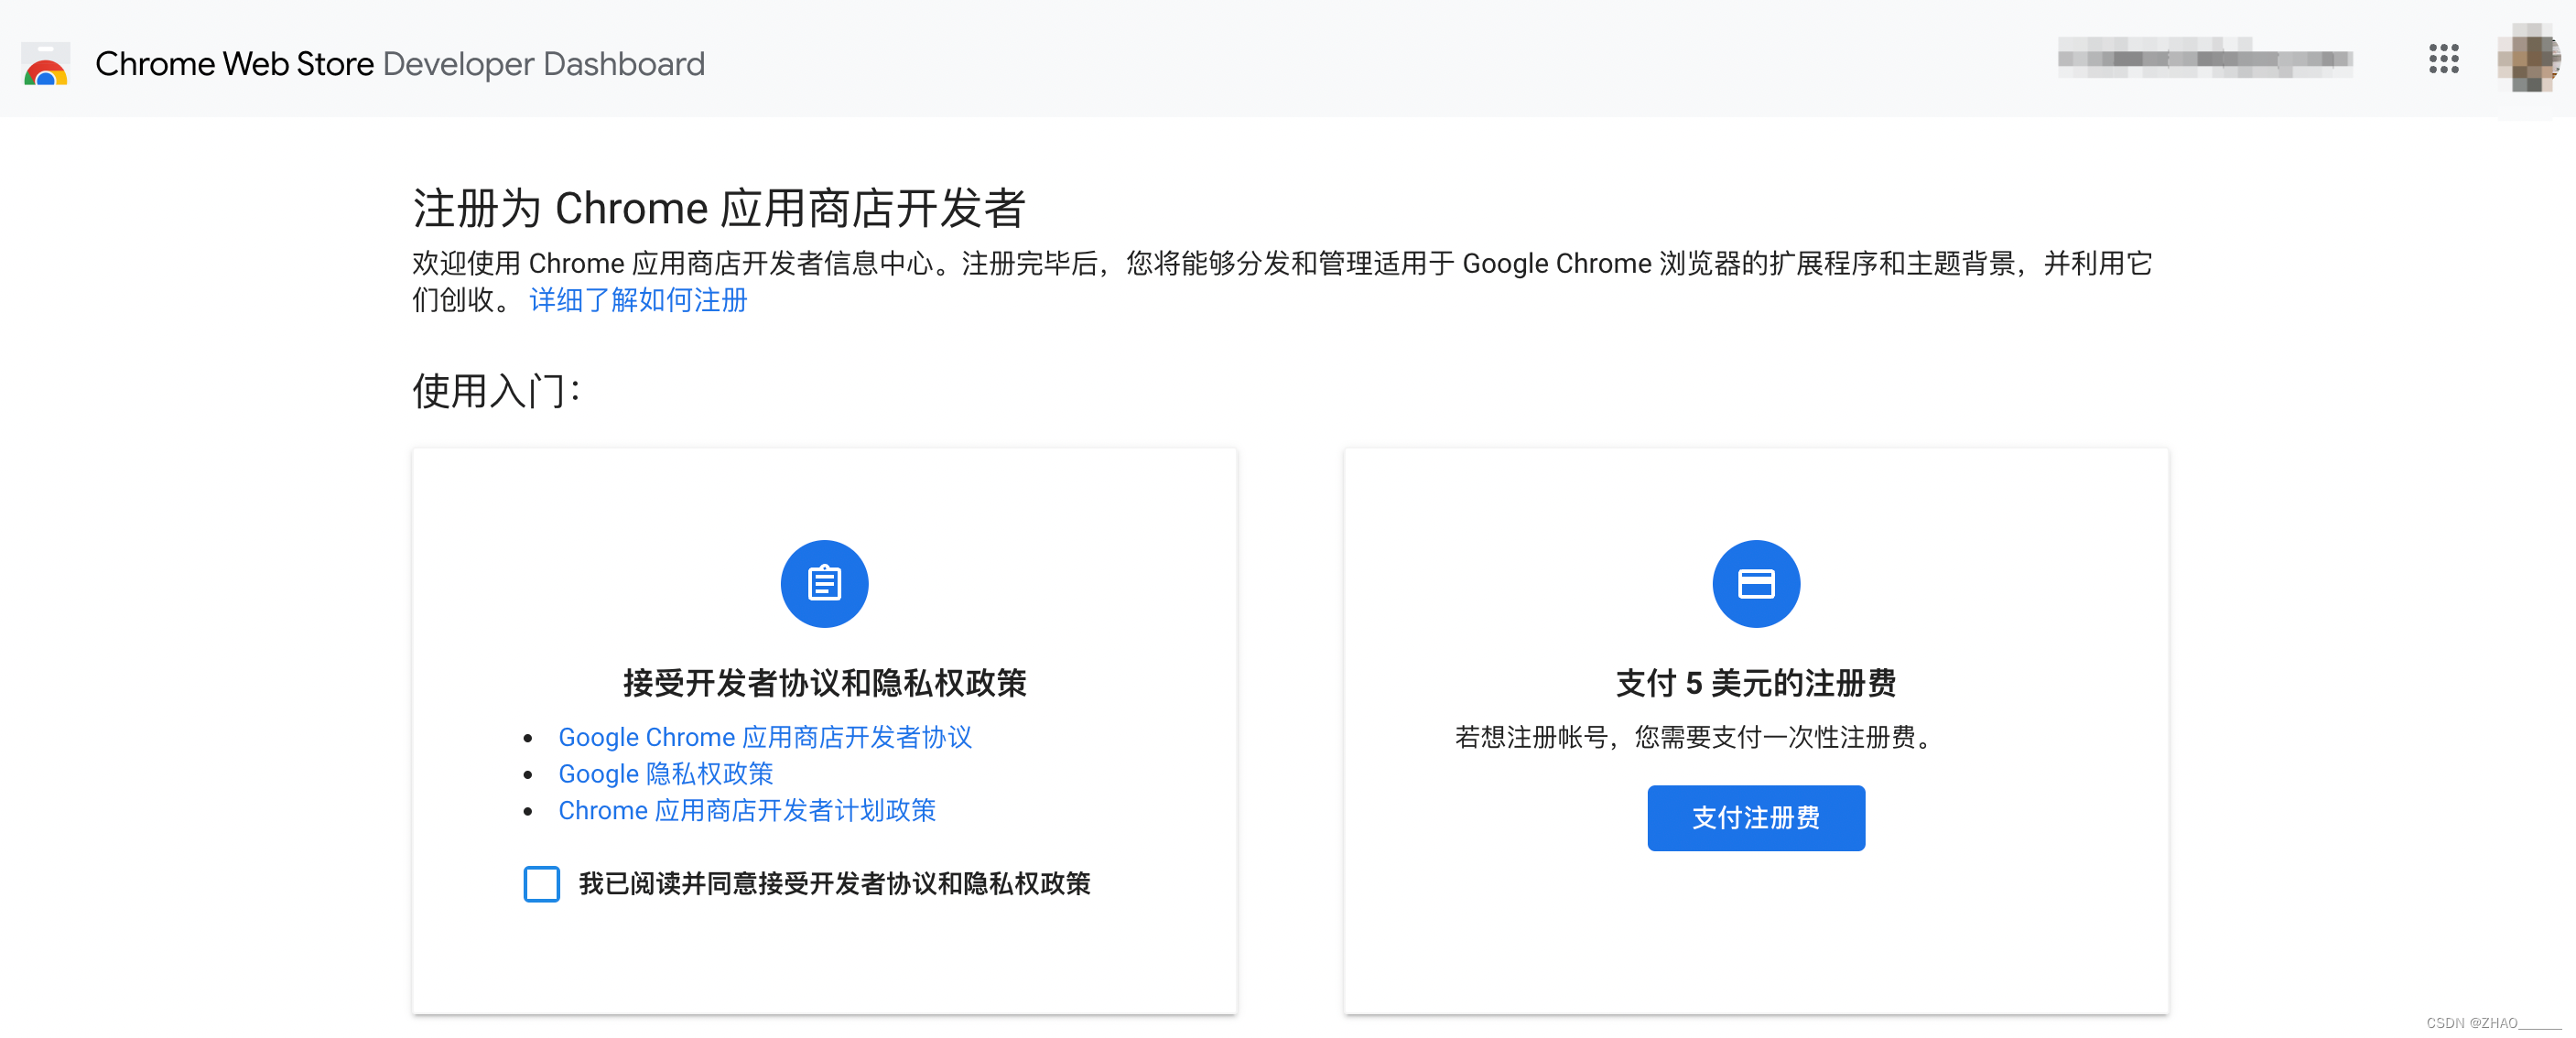The image size is (2576, 1038).
Task: Click the Chrome Web Store logo icon
Action: (46, 64)
